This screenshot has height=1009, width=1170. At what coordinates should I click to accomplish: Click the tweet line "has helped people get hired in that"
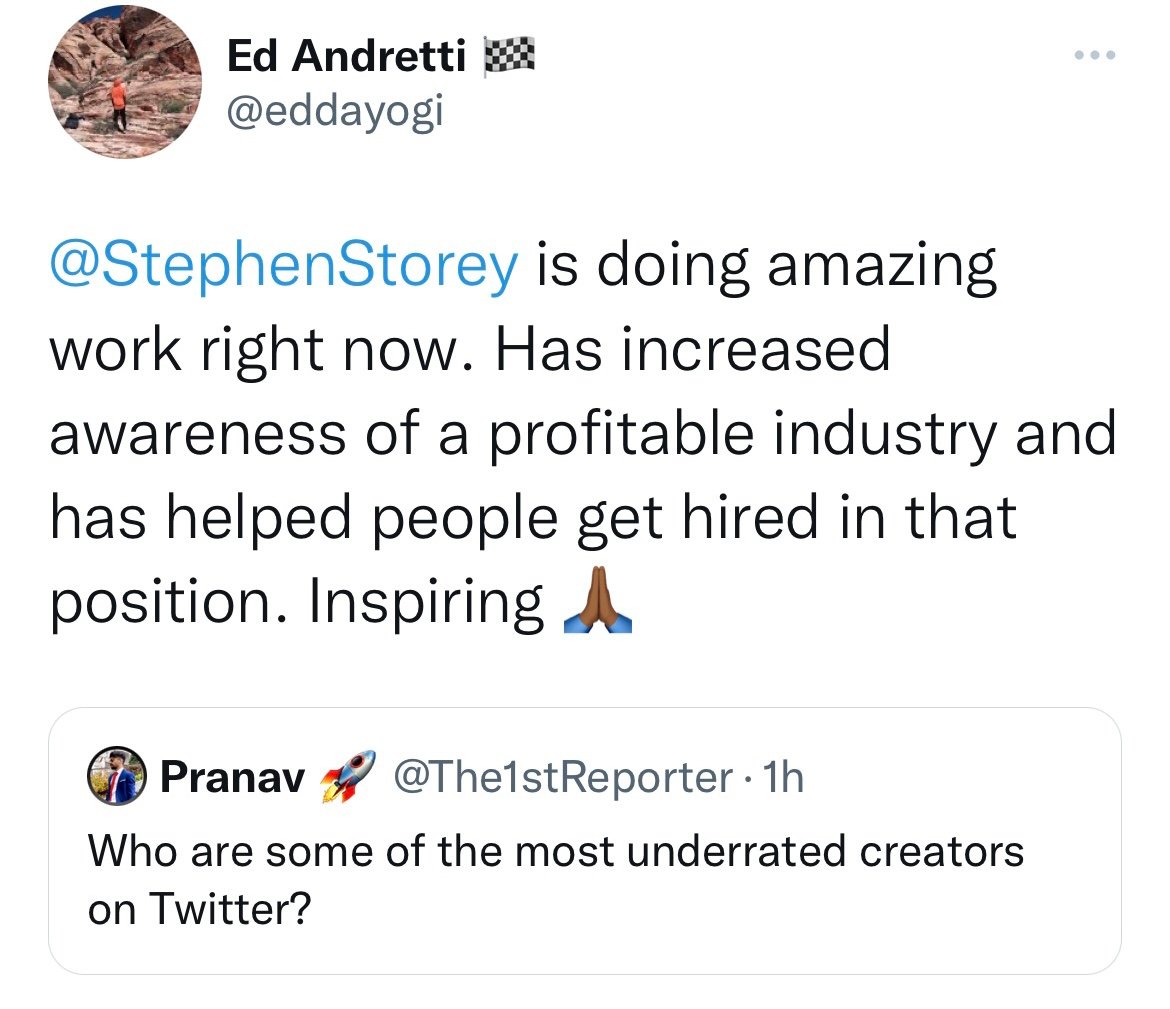532,519
